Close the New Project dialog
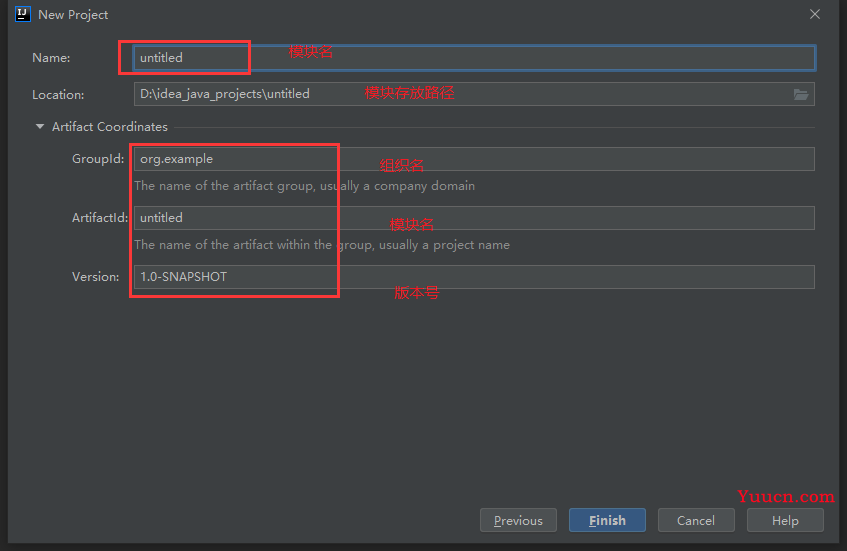Viewport: 847px width, 551px height. (x=815, y=14)
